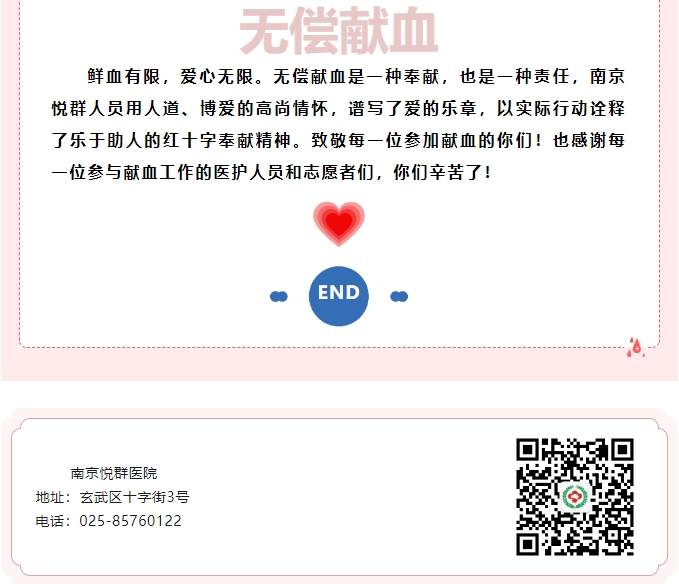Click the top-right QR finder square
The image size is (679, 584).
click(623, 449)
